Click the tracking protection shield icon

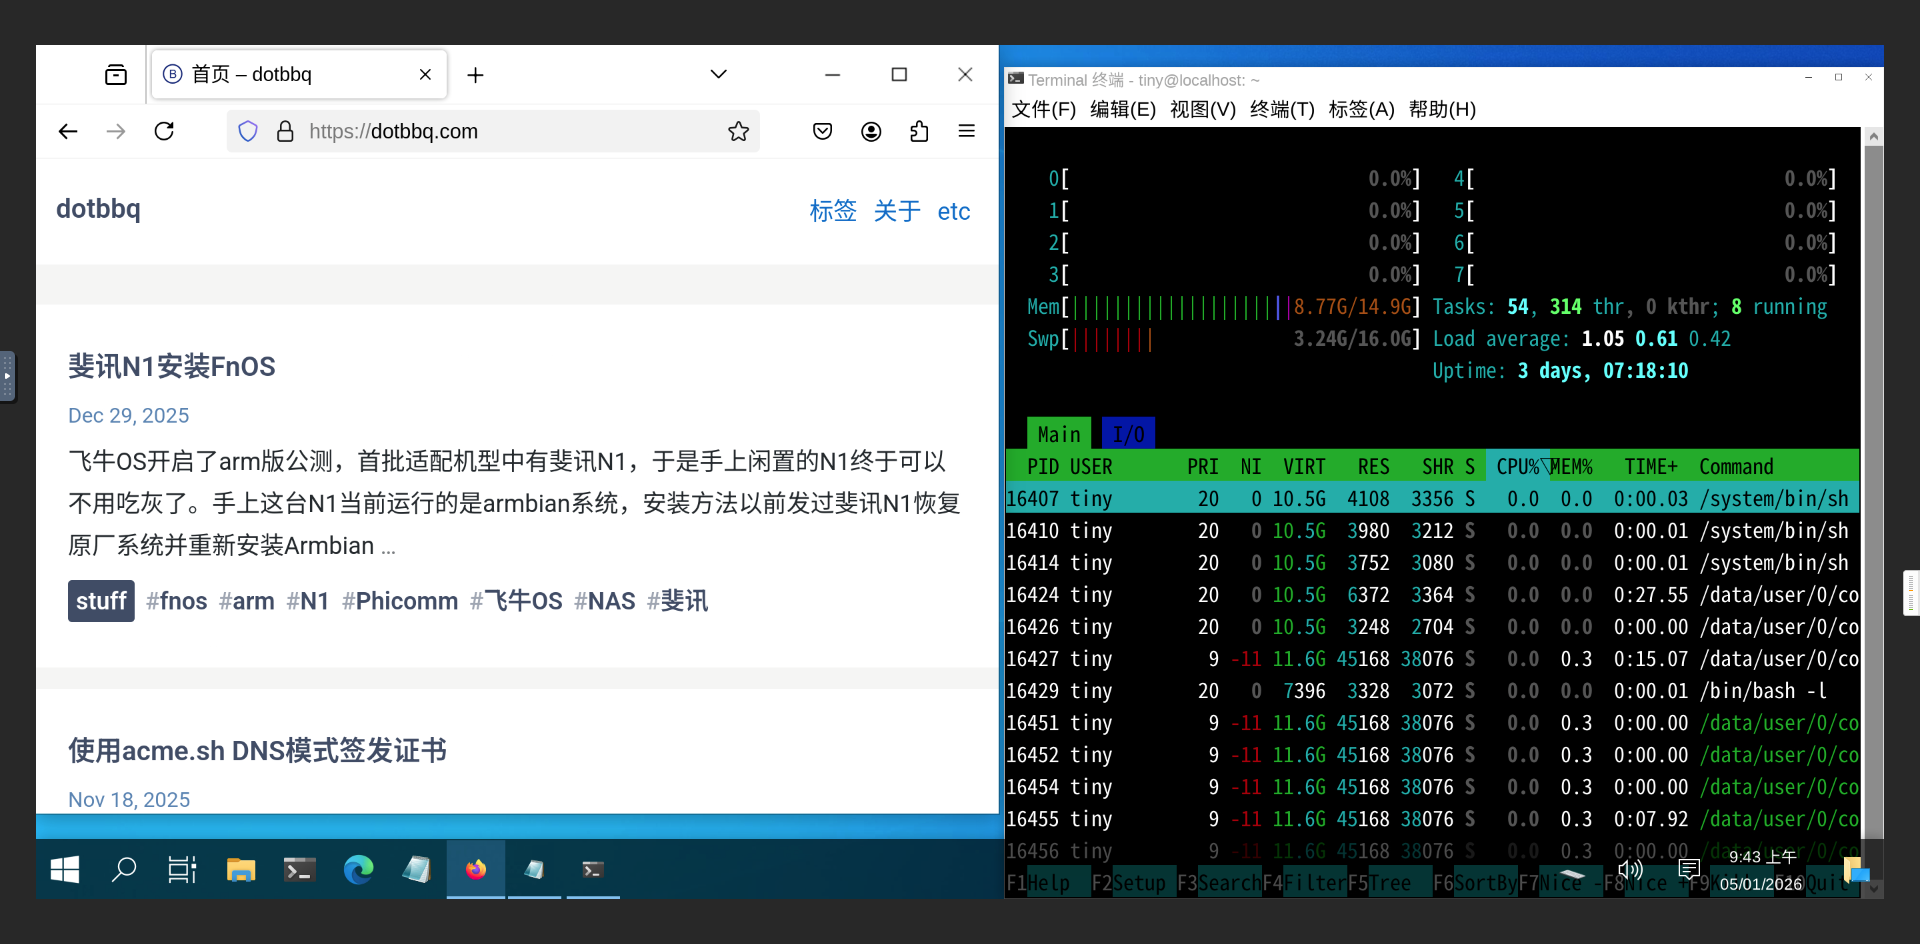[x=247, y=131]
